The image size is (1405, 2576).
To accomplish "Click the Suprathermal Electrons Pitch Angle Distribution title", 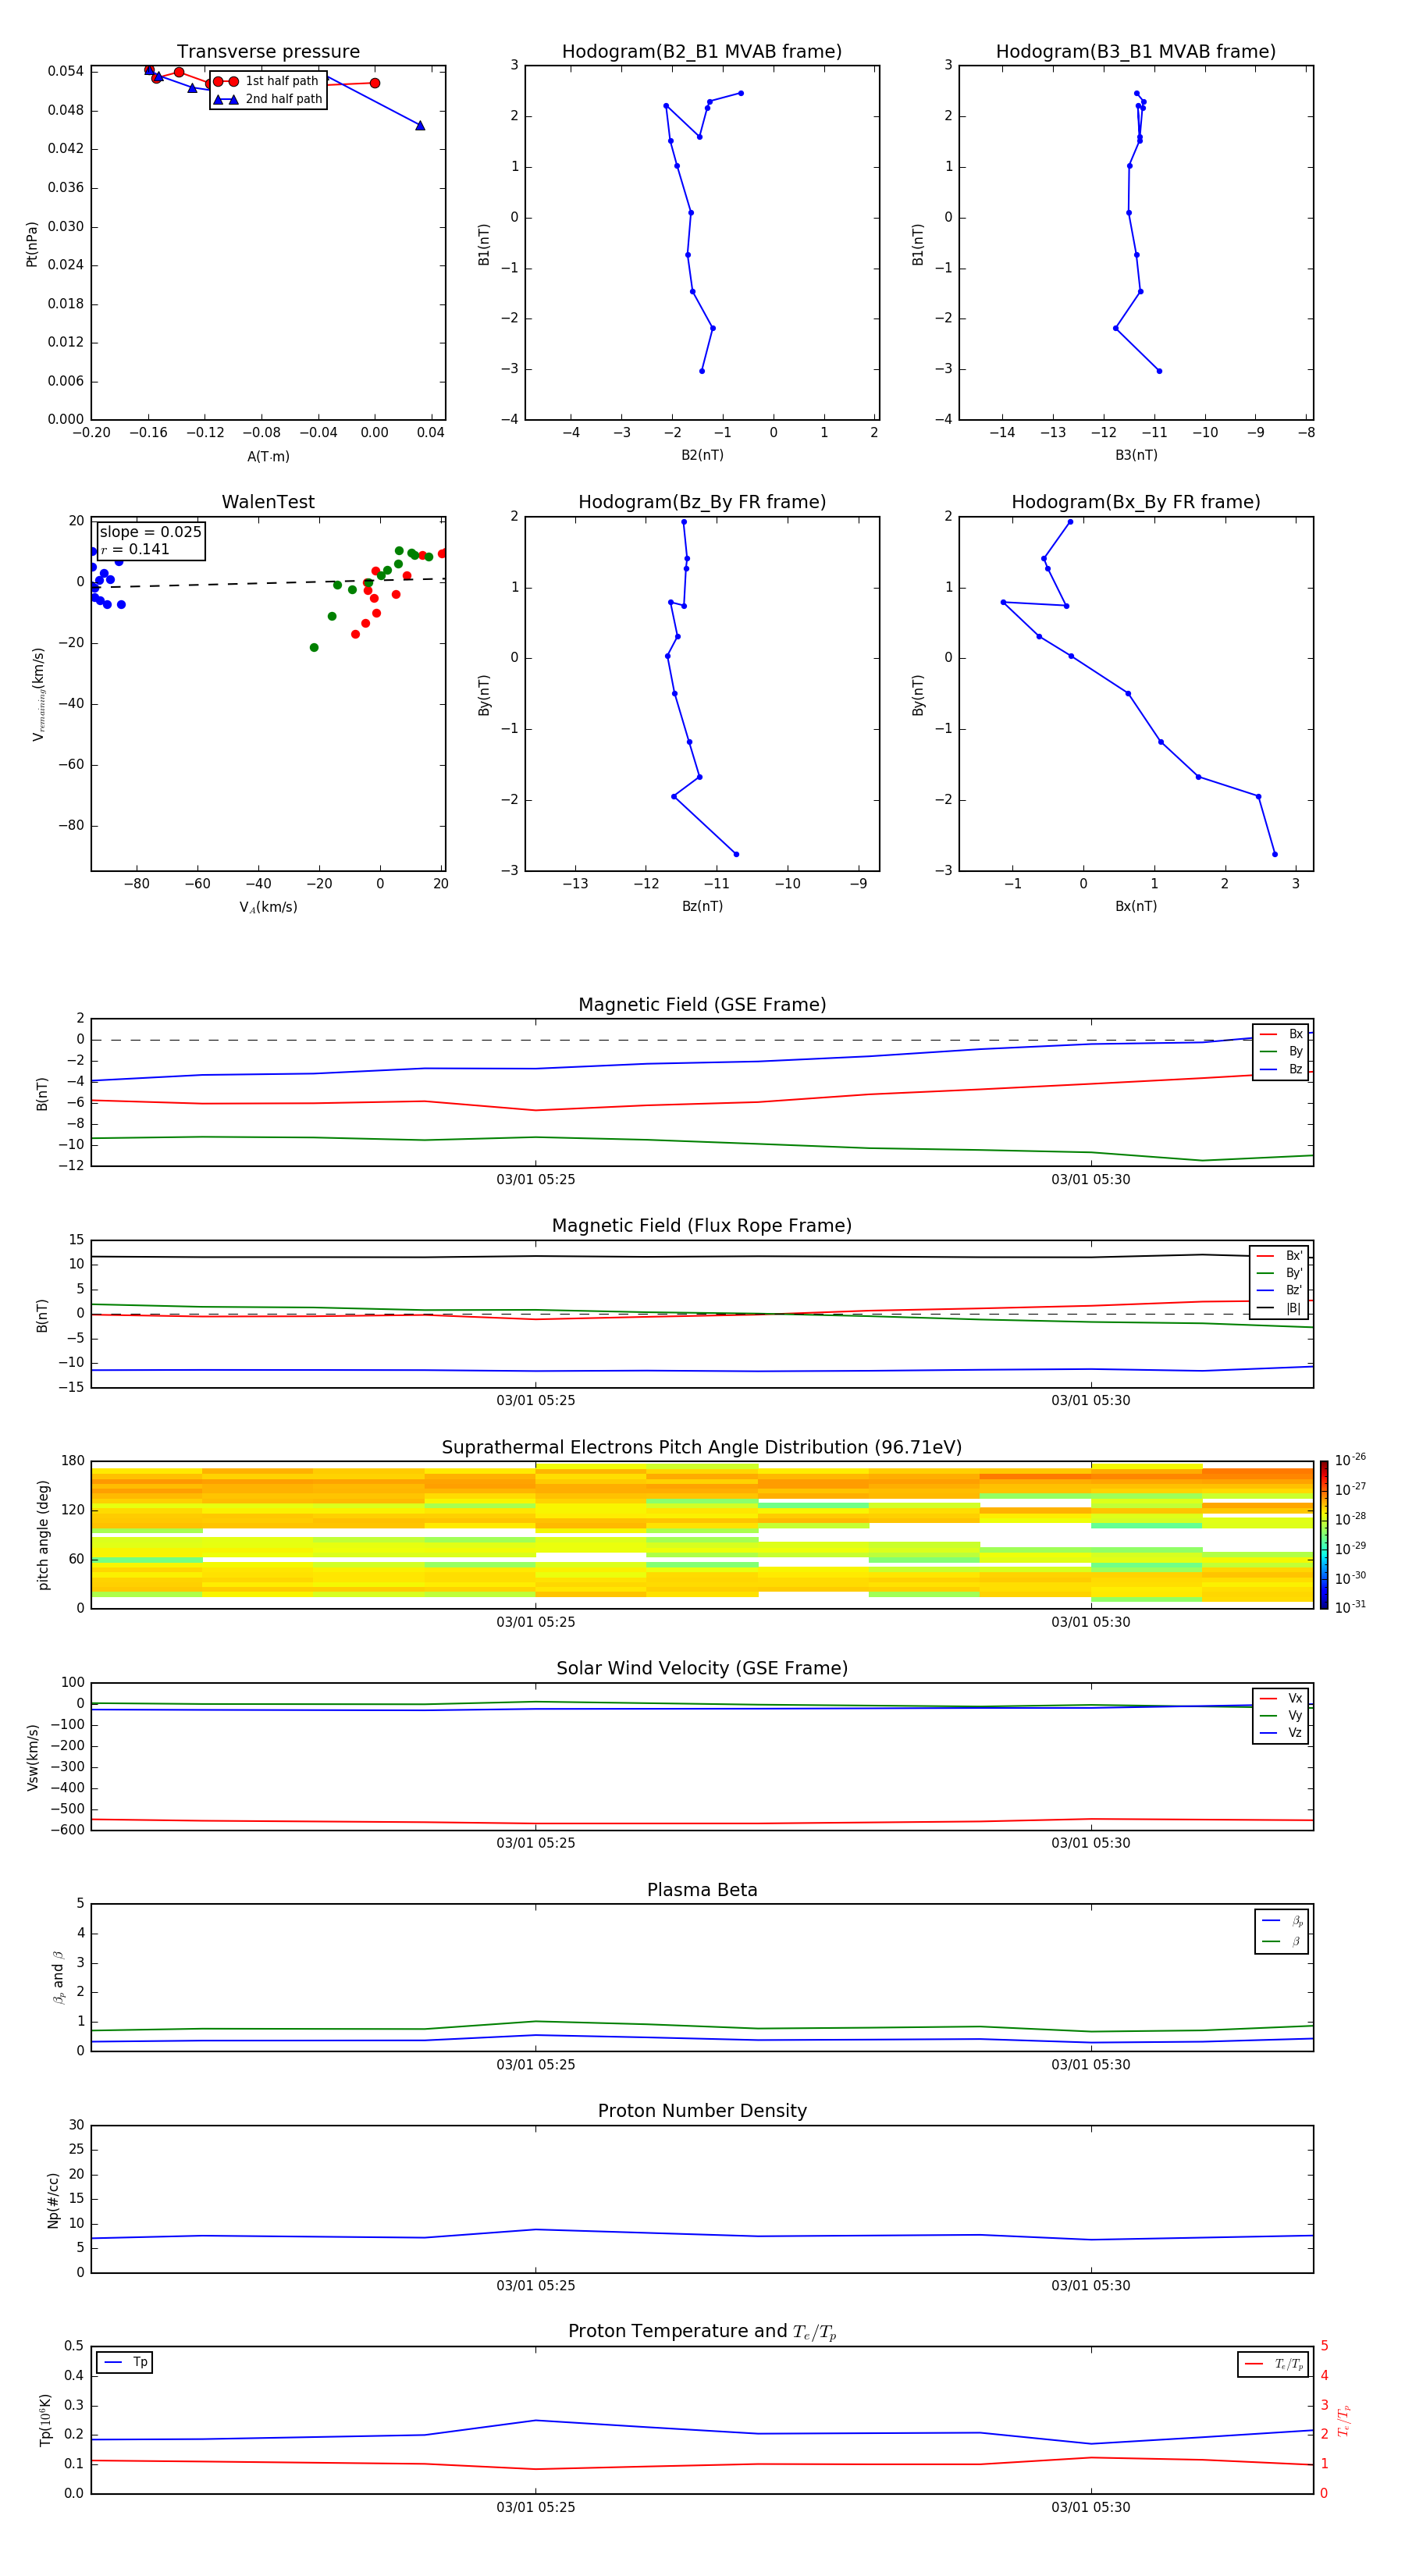I will [x=702, y=1448].
